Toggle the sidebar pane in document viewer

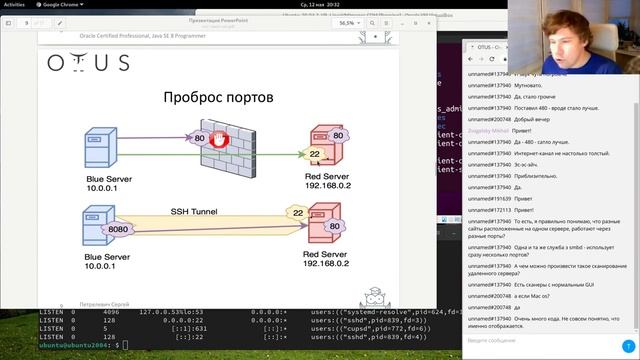pos(8,23)
